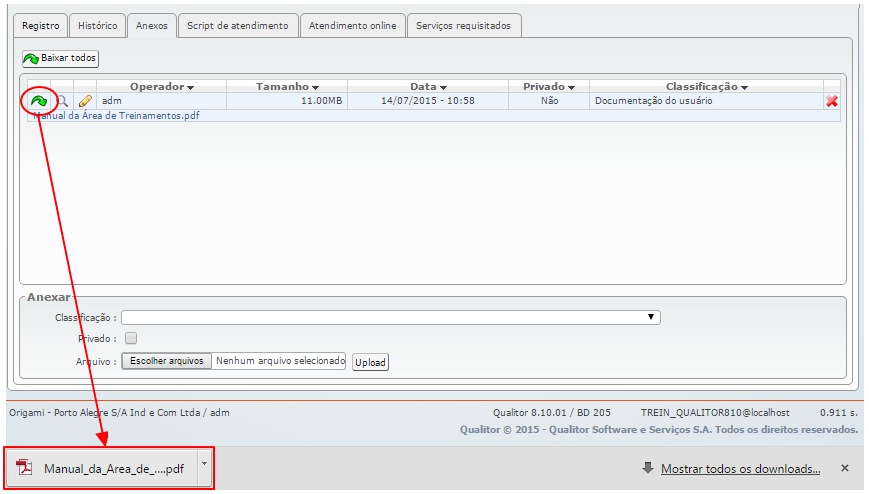Delete attachment with red X icon
Viewport: 869px width, 494px height.
832,101
